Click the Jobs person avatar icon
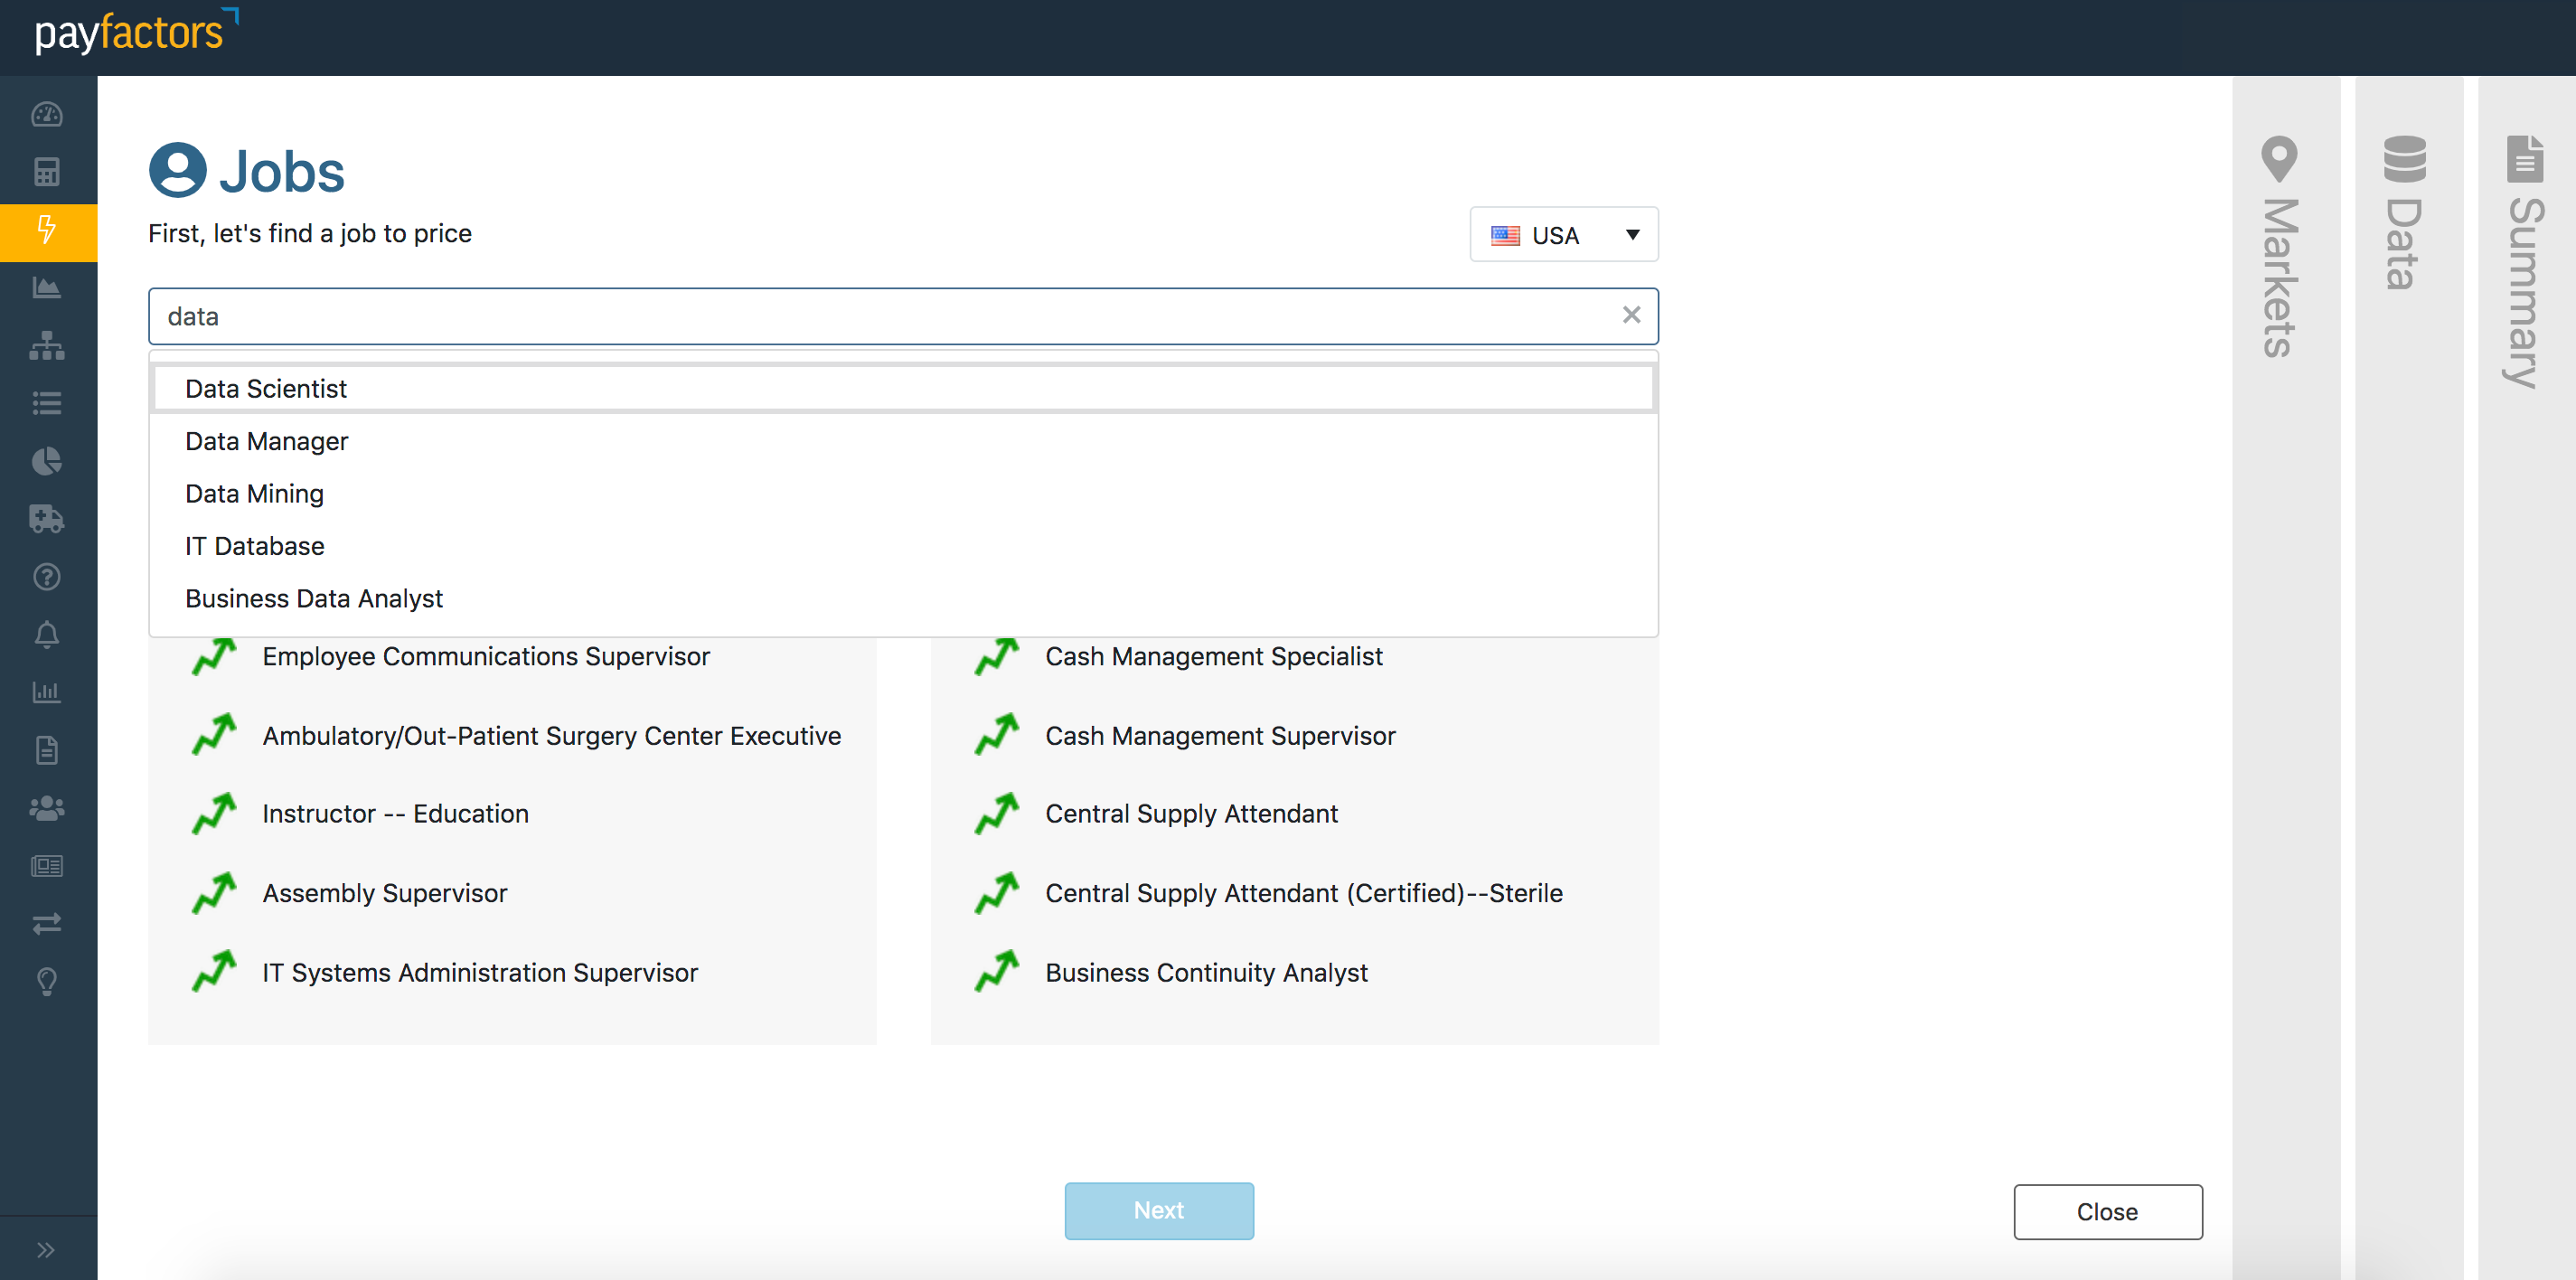Image resolution: width=2576 pixels, height=1280 pixels. pyautogui.click(x=177, y=170)
